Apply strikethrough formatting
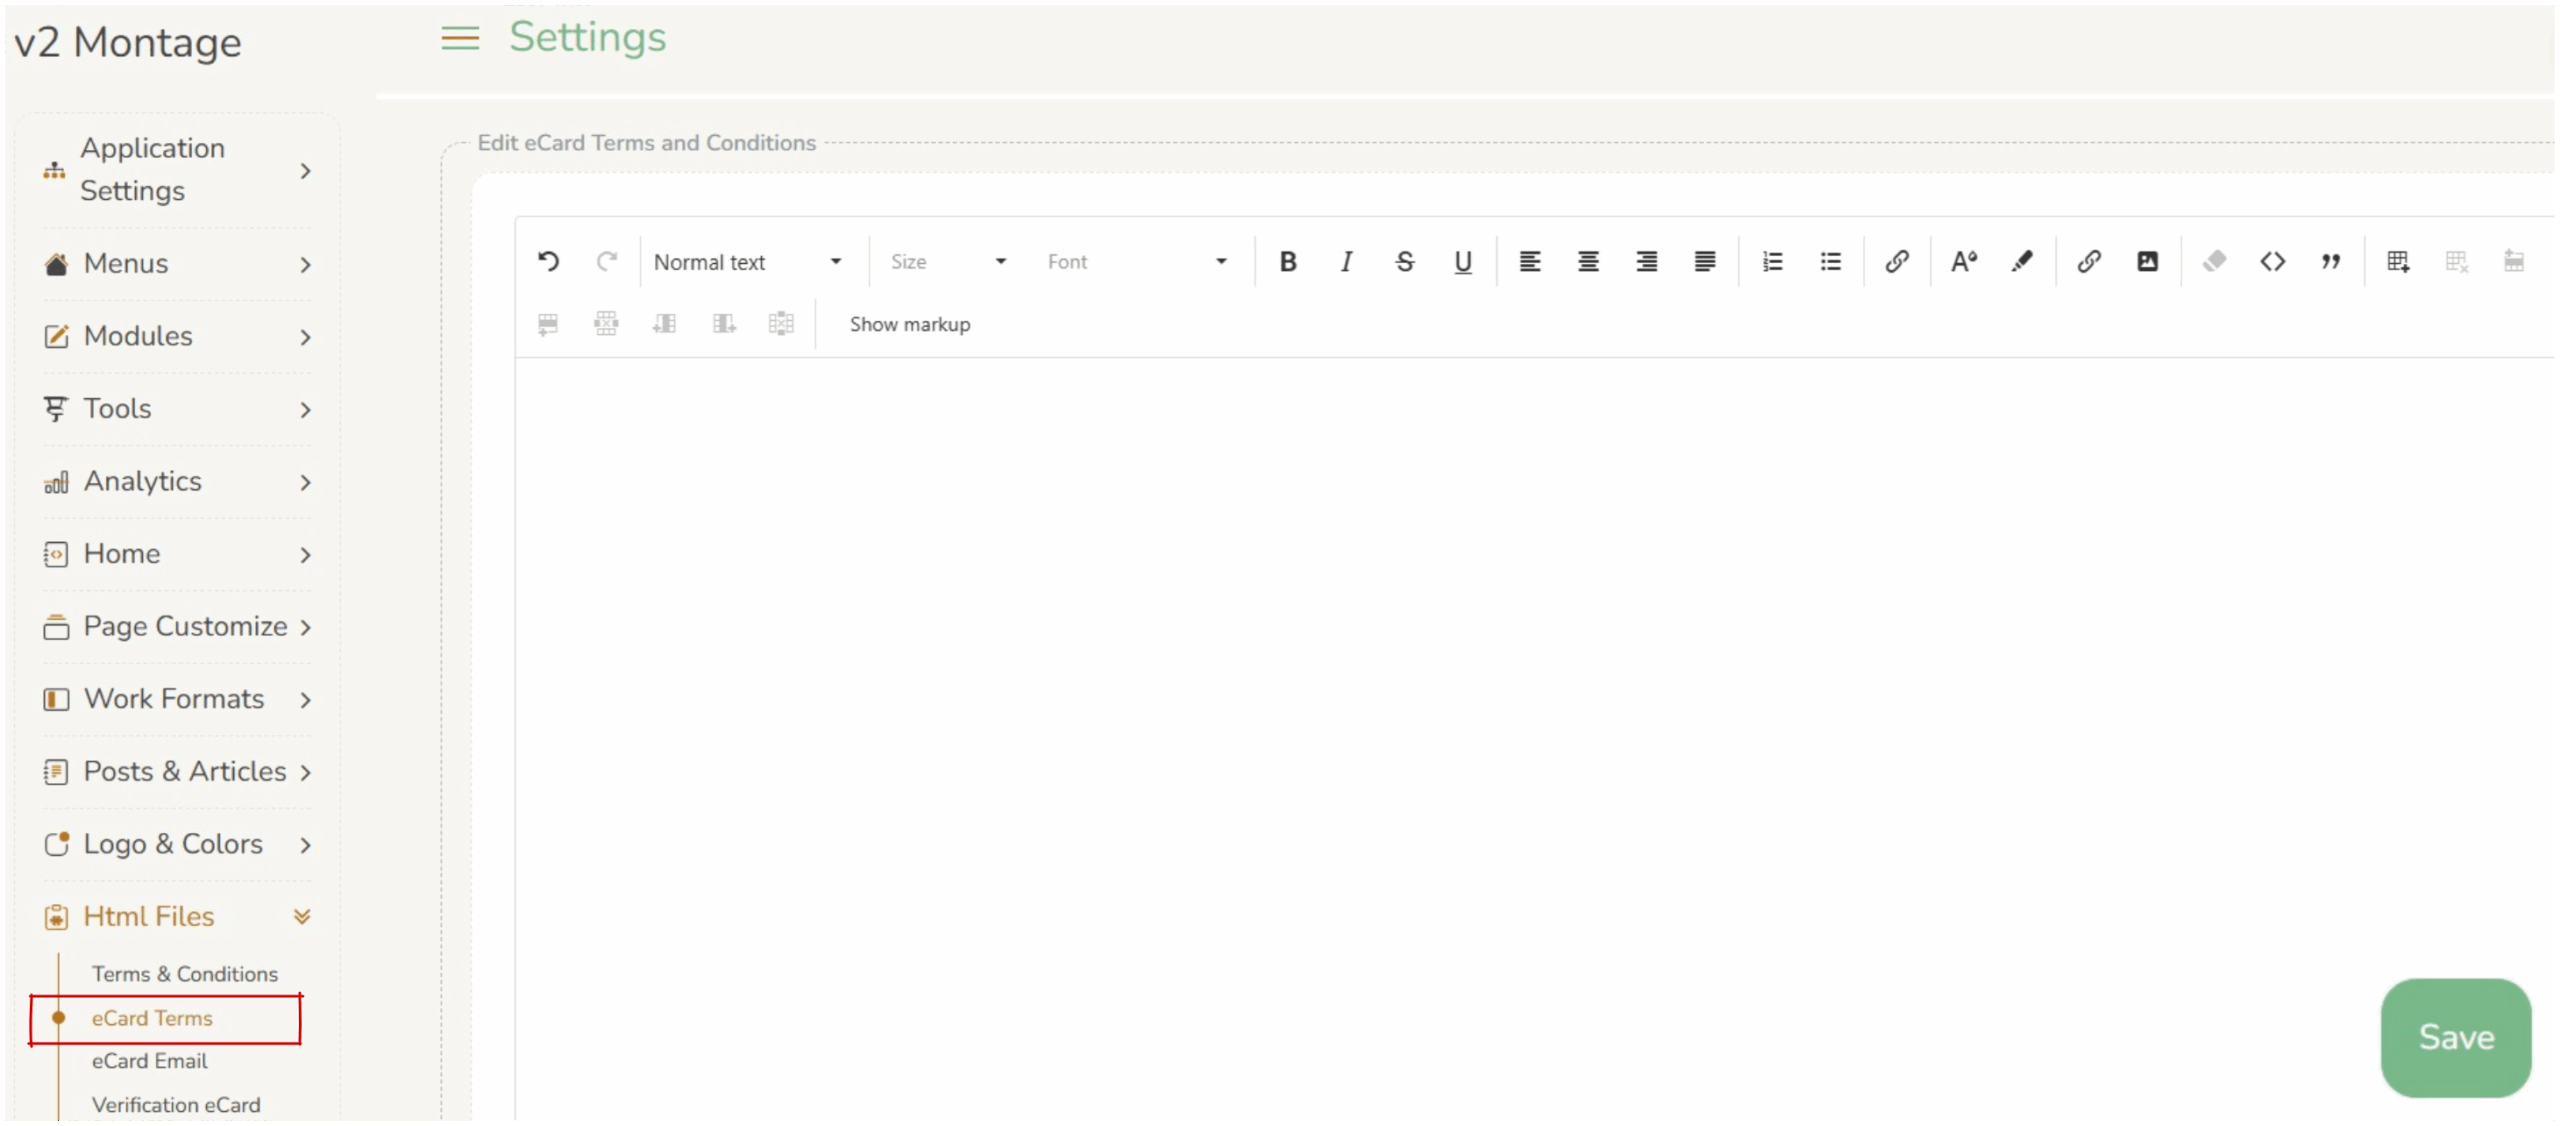The width and height of the screenshot is (2560, 1126). [x=1404, y=262]
